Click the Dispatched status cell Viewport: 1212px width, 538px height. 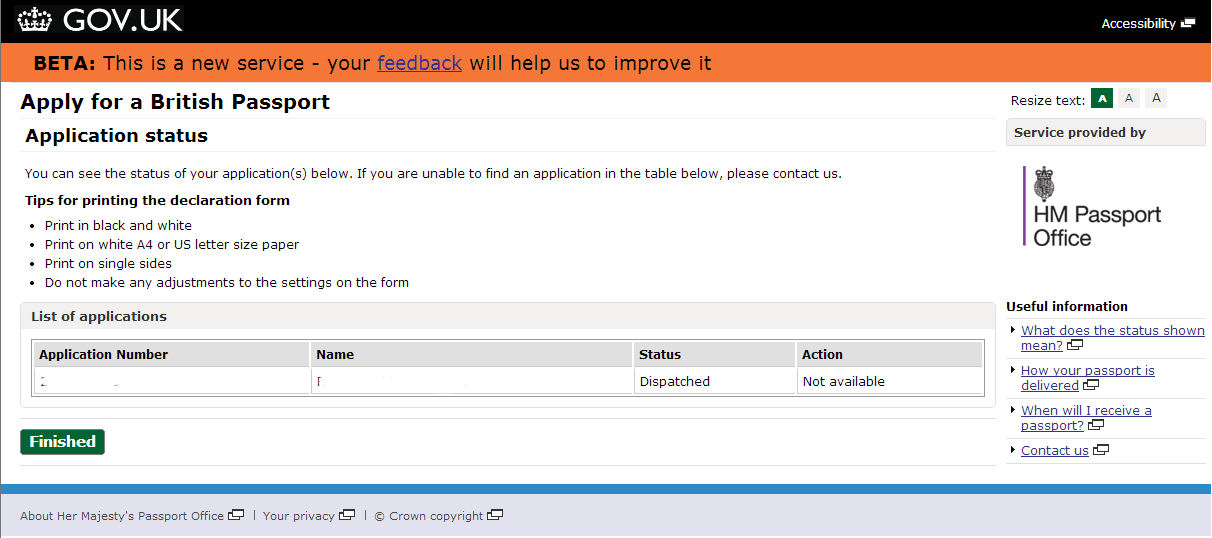pos(675,381)
